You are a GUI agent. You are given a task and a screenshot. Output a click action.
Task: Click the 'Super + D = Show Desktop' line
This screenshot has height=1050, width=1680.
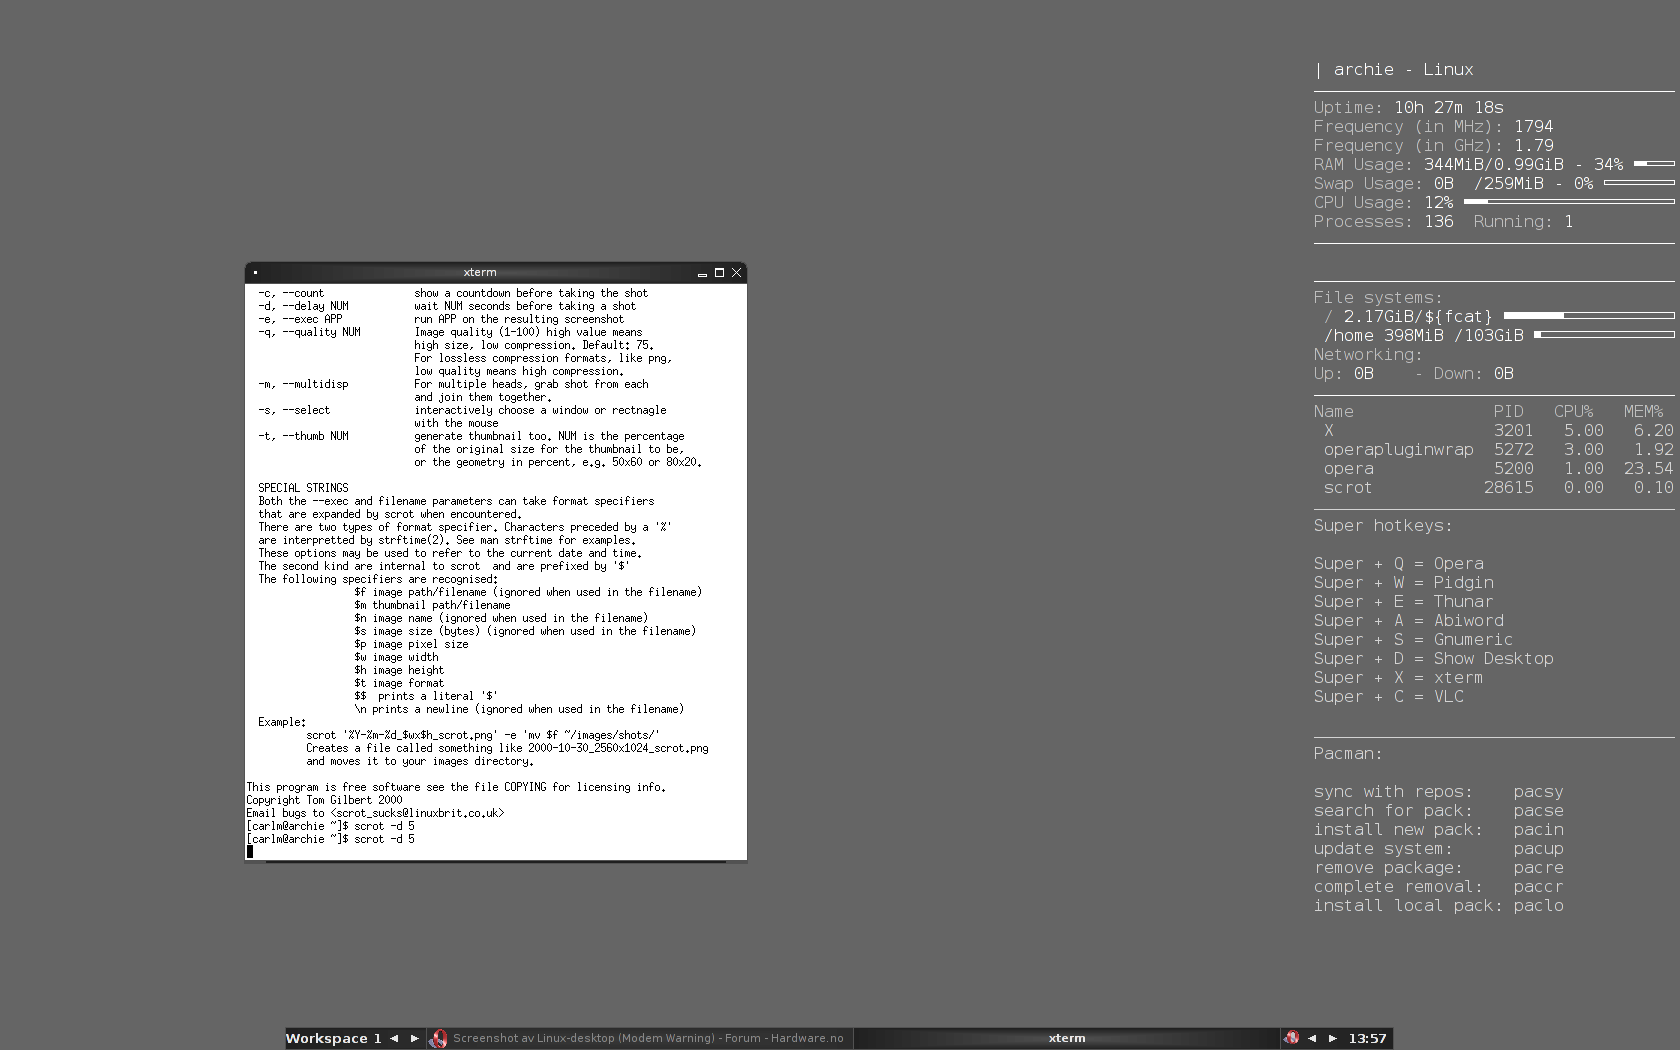(1433, 659)
